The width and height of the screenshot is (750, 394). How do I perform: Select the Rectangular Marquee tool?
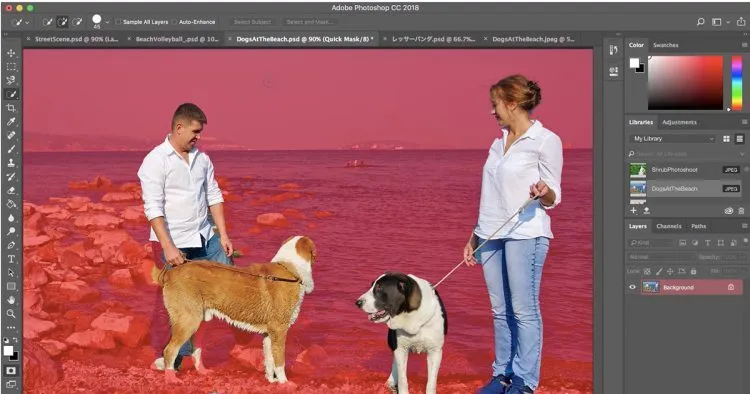pyautogui.click(x=11, y=67)
